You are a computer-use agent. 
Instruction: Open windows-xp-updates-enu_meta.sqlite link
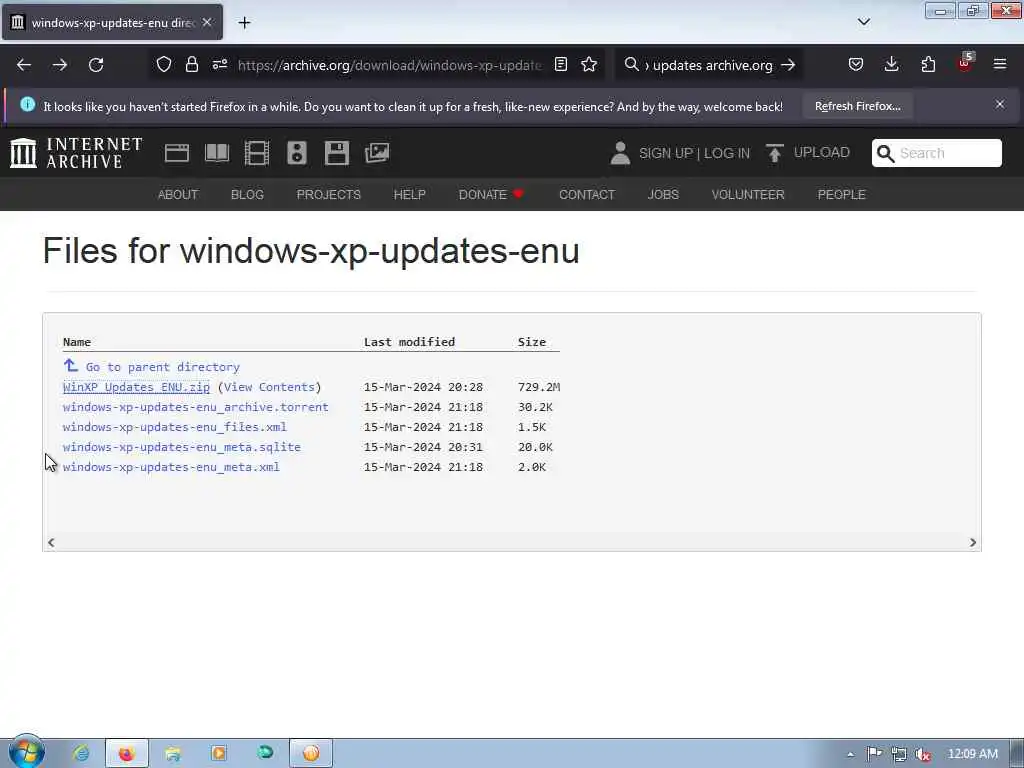[x=182, y=447]
